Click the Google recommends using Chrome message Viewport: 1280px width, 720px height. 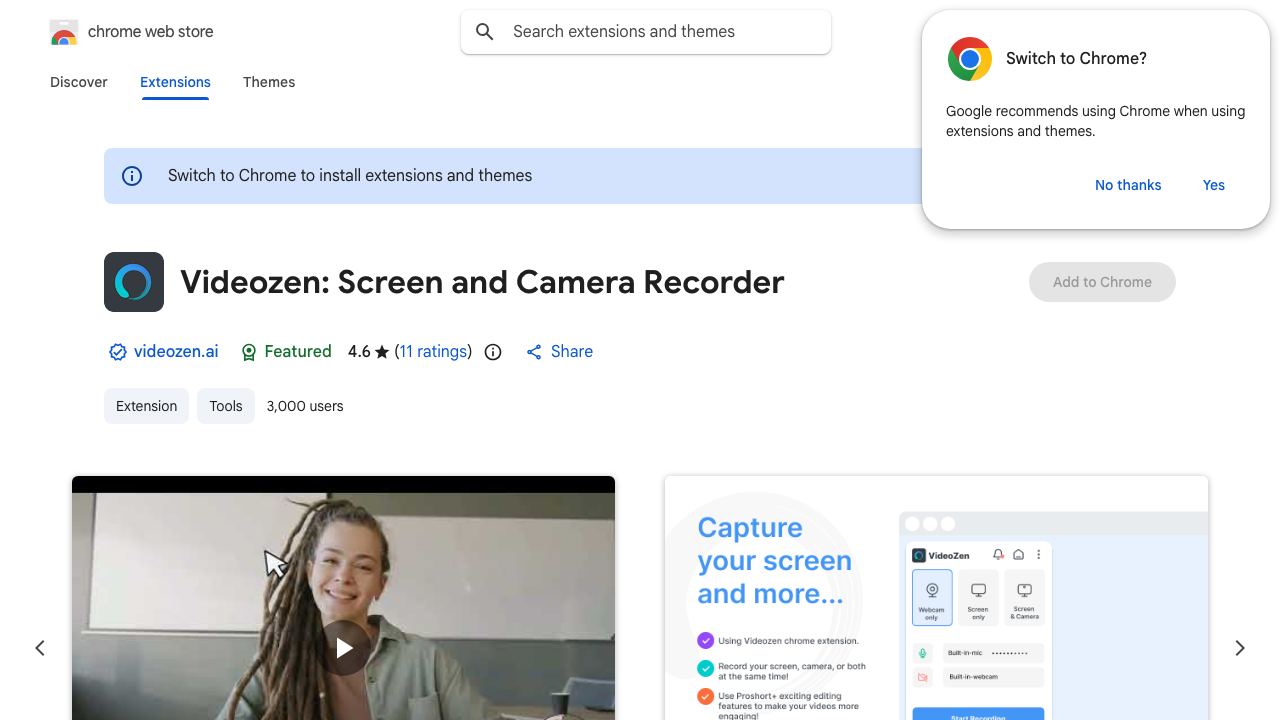(1095, 121)
